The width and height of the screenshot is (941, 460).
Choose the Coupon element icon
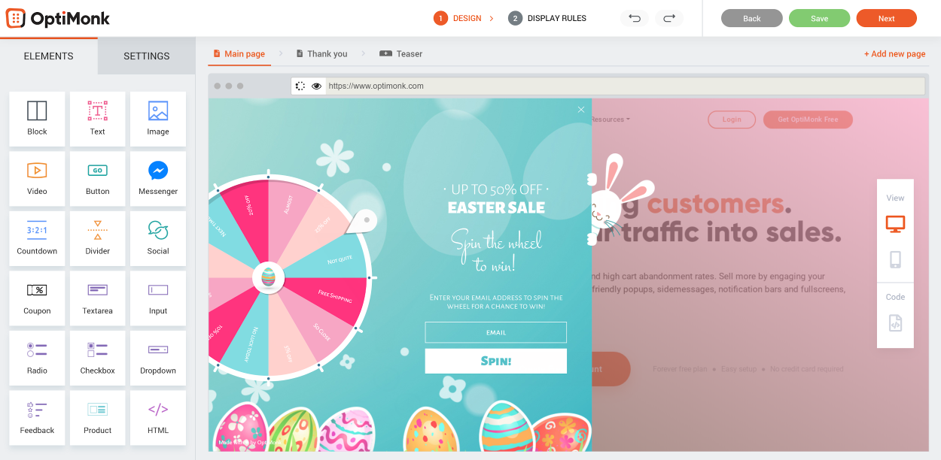coord(37,290)
